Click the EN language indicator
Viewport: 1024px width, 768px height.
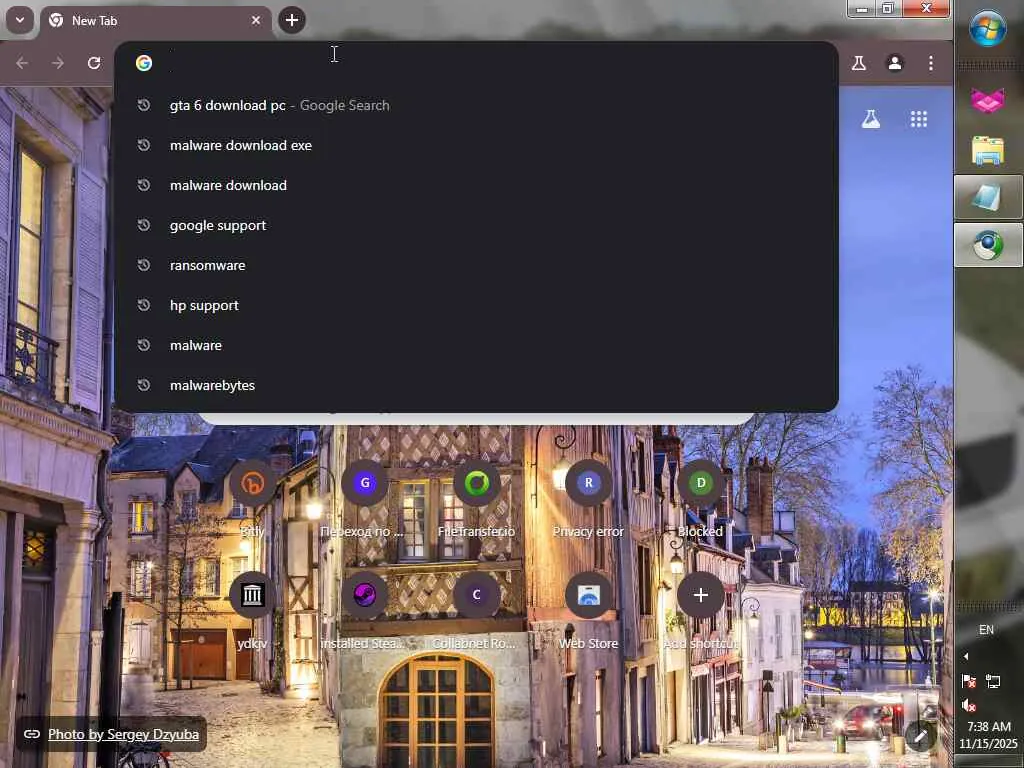[x=986, y=630]
